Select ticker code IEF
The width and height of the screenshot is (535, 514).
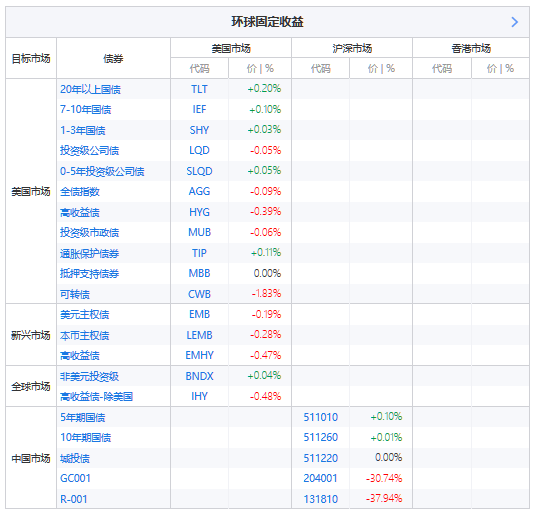coord(199,109)
